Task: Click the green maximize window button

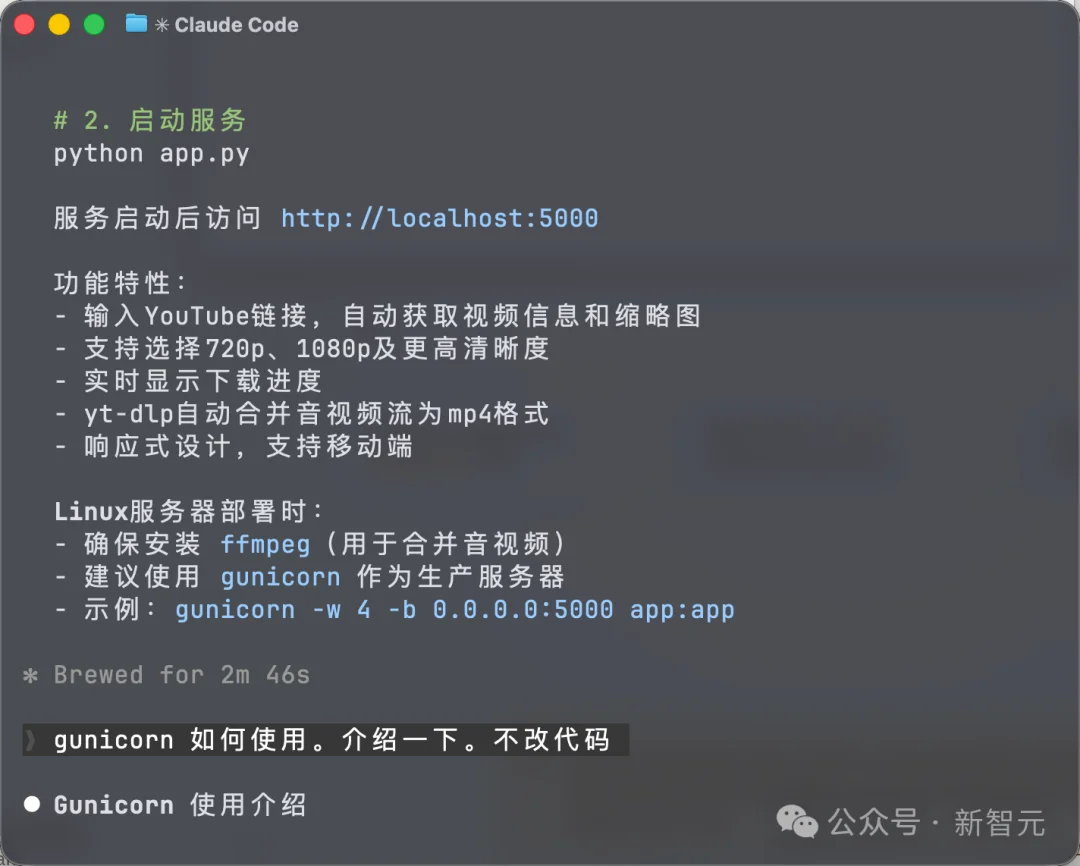Action: [94, 25]
